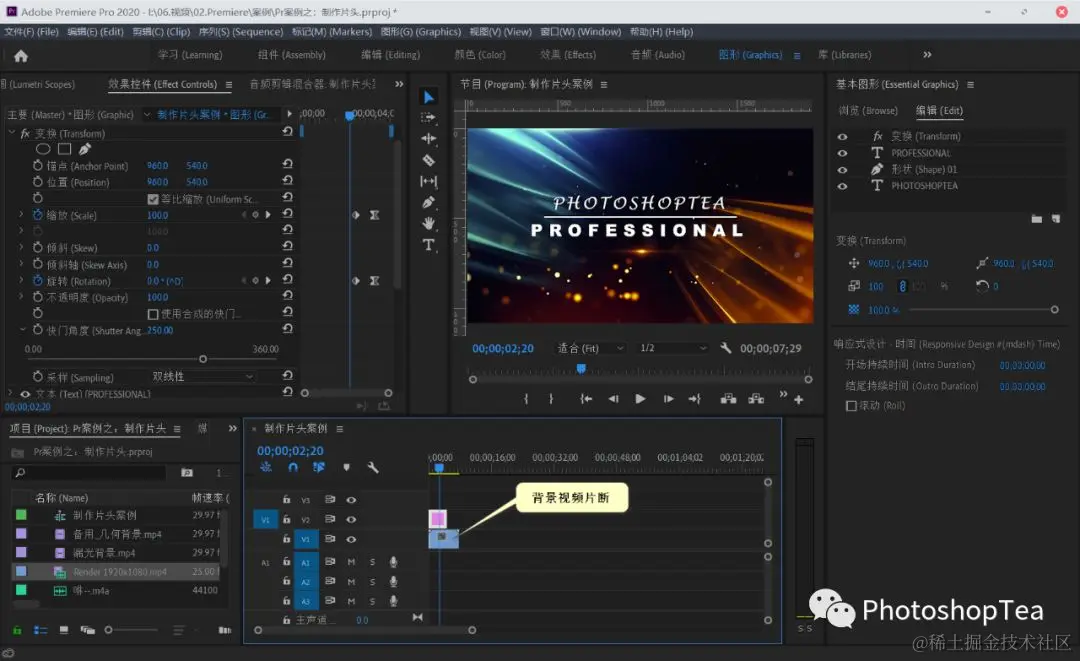
Task: Open the Fit zoom level dropdown
Action: [x=590, y=348]
